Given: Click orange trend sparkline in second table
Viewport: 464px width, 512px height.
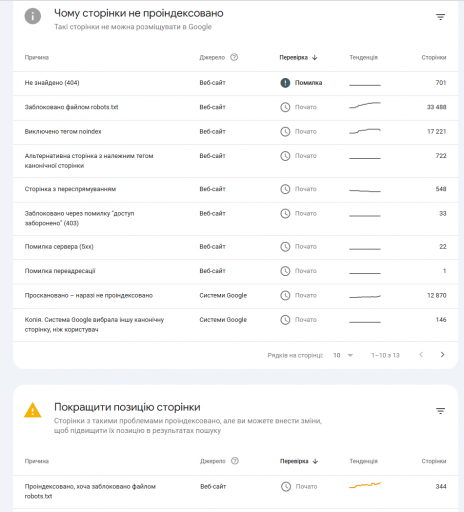Looking at the screenshot, I should click(x=365, y=485).
